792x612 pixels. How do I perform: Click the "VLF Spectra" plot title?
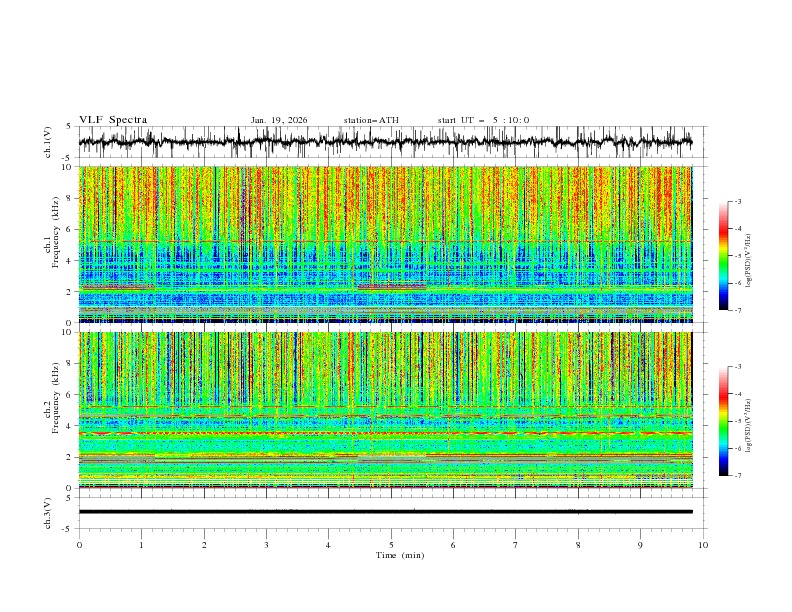click(x=113, y=120)
